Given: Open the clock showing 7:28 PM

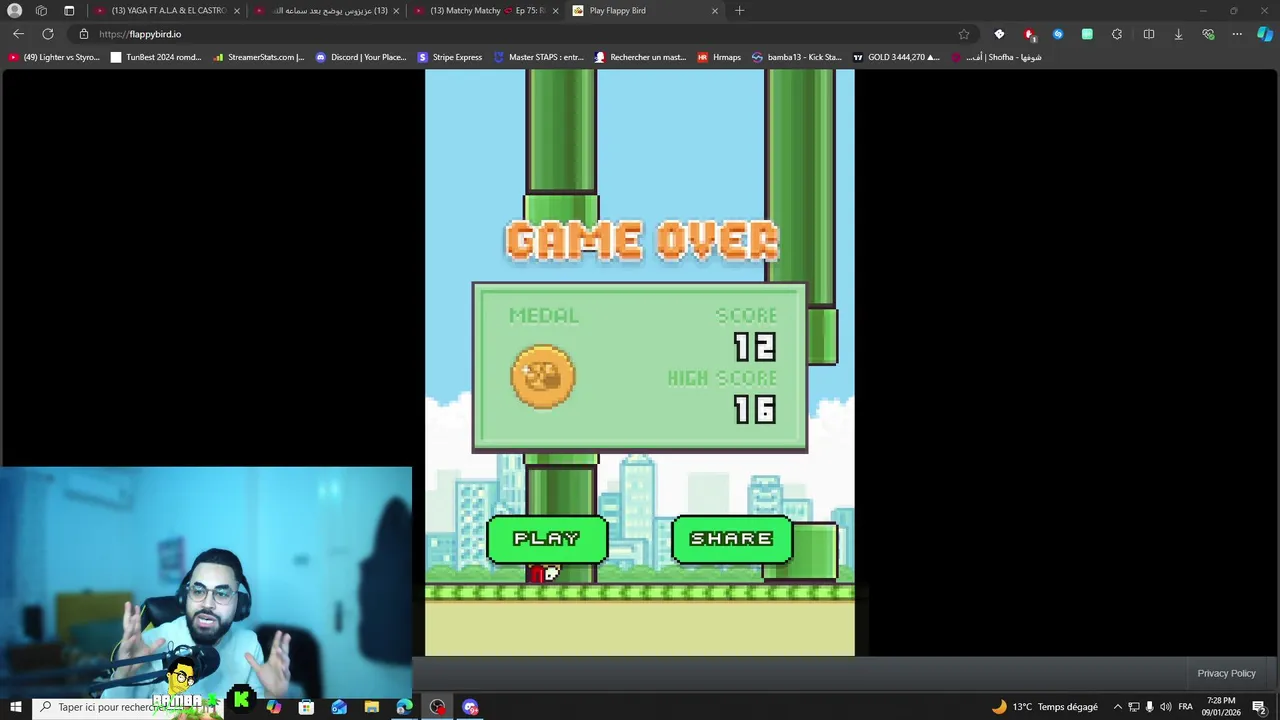Looking at the screenshot, I should [1220, 707].
